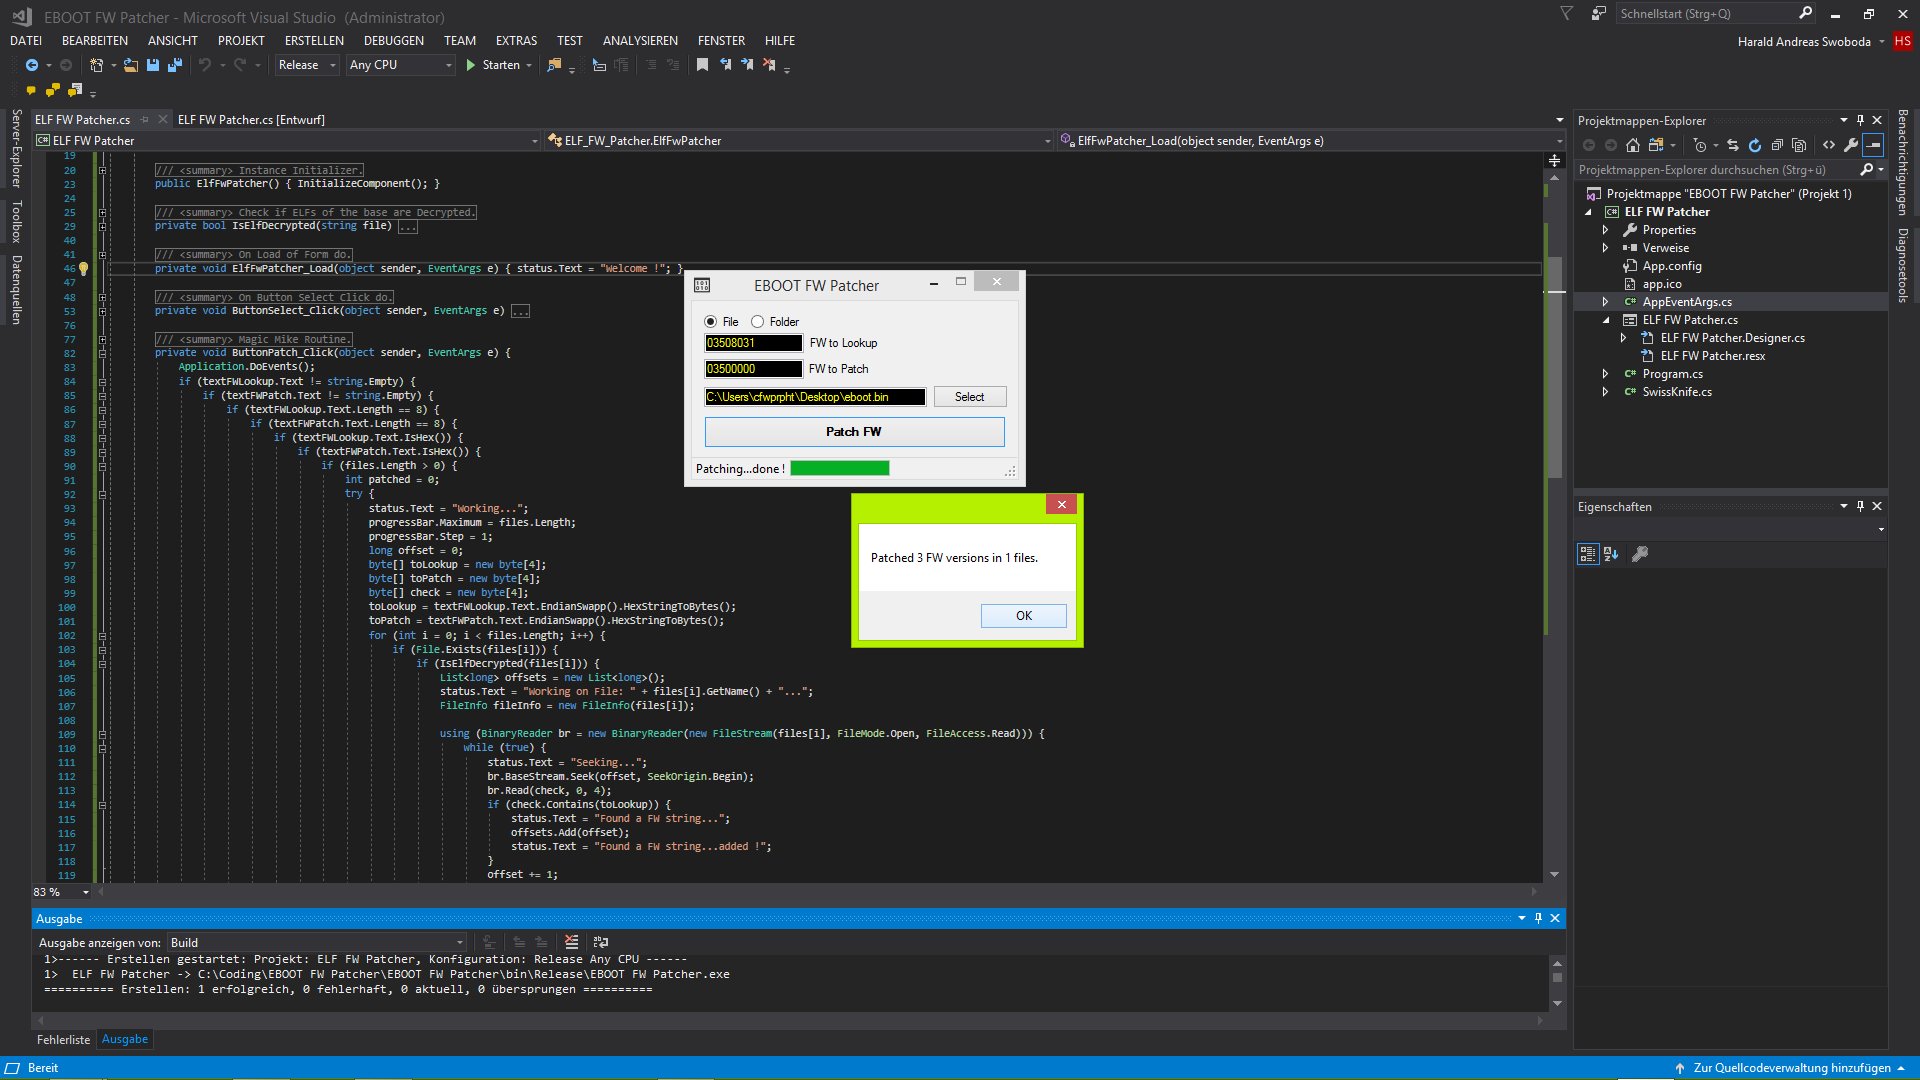
Task: Click the lightbulb quick-action icon at line 46
Action: pyautogui.click(x=83, y=269)
